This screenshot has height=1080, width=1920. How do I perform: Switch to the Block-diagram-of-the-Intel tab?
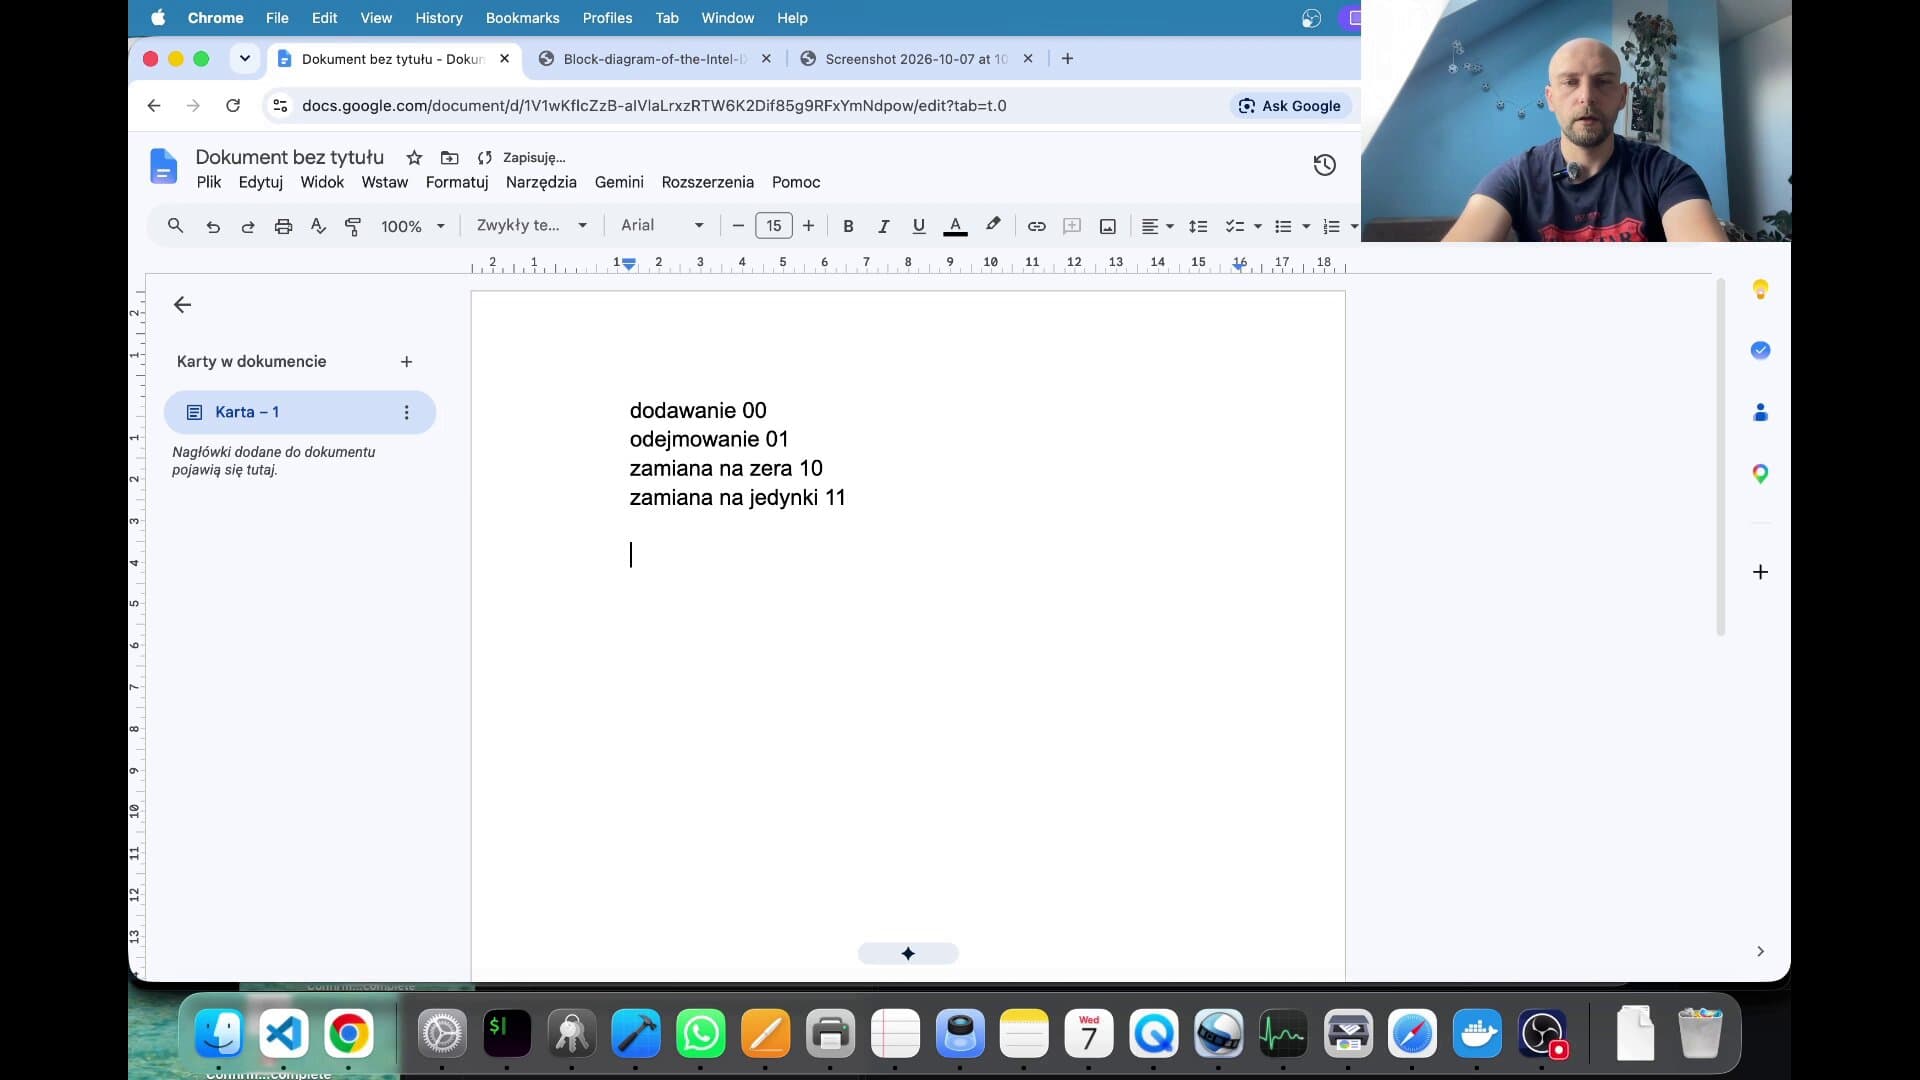pyautogui.click(x=655, y=59)
